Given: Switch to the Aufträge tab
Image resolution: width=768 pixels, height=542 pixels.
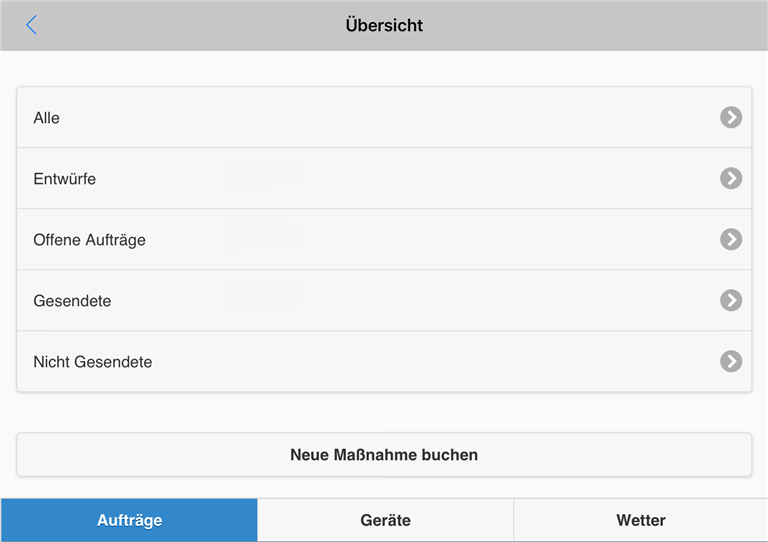Looking at the screenshot, I should tap(129, 520).
